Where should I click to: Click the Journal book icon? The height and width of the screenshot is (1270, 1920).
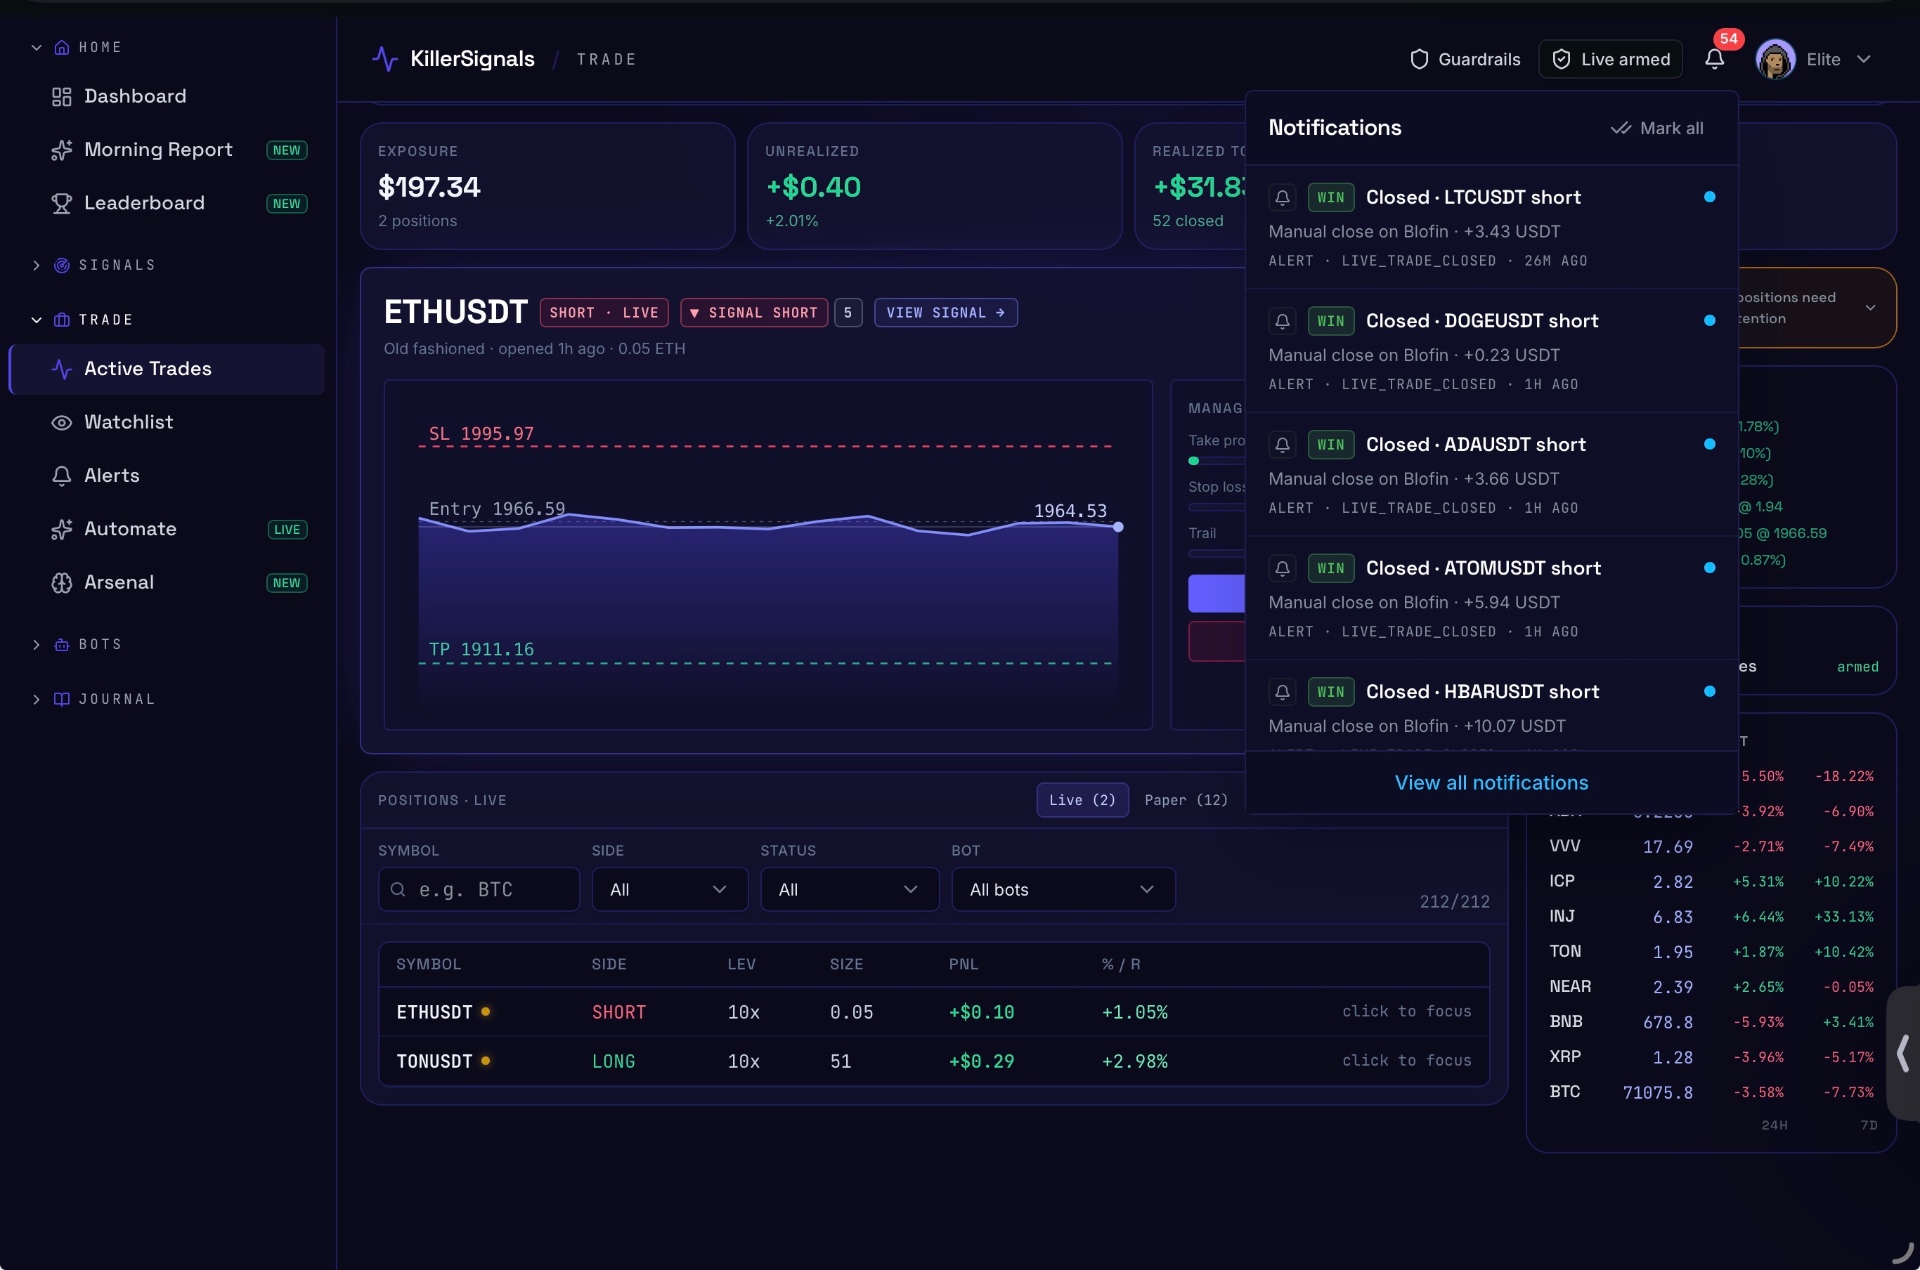62,699
